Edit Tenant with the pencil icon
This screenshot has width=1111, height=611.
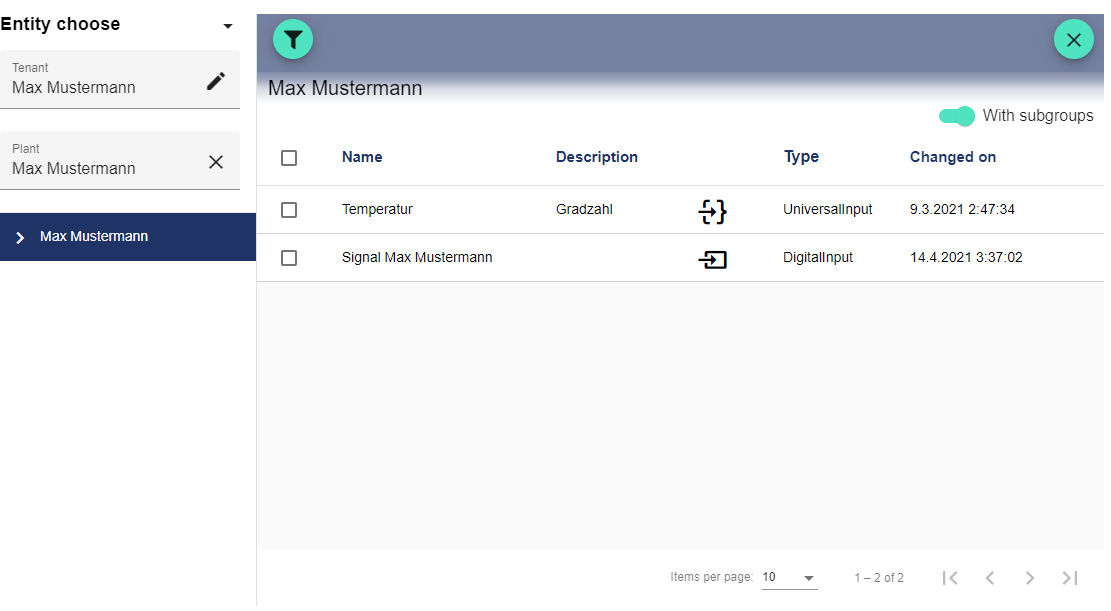(x=216, y=81)
